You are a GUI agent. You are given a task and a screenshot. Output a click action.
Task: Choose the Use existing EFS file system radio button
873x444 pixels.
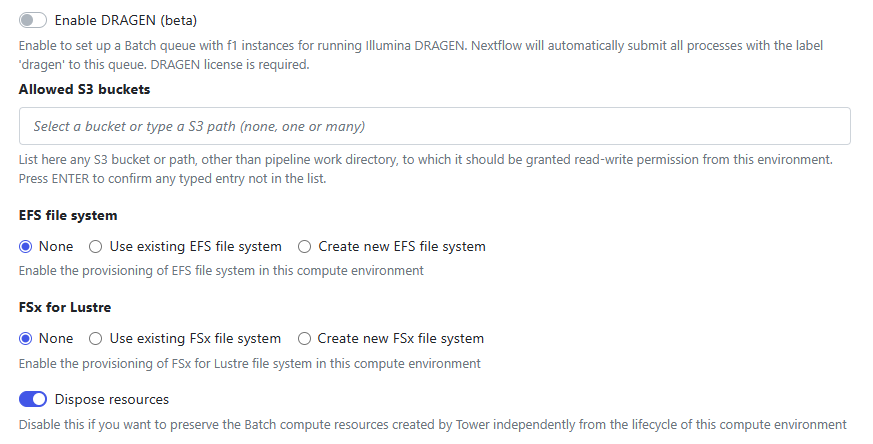point(96,246)
